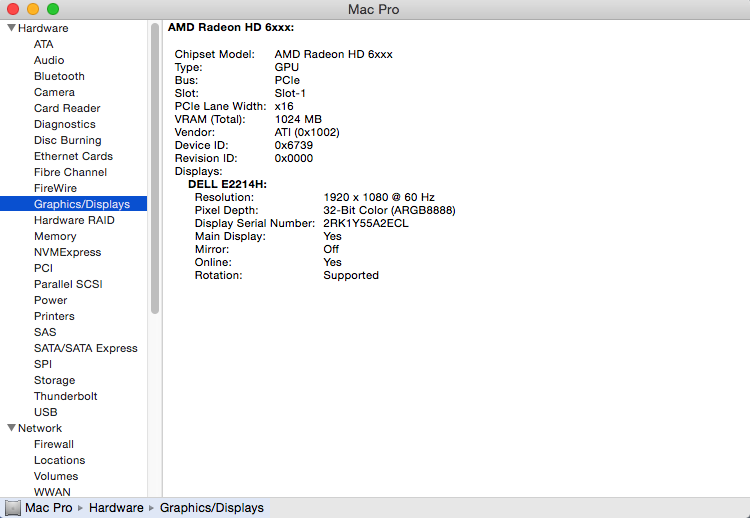Select Ethernet Cards in the sidebar
The image size is (750, 518).
[x=73, y=156]
